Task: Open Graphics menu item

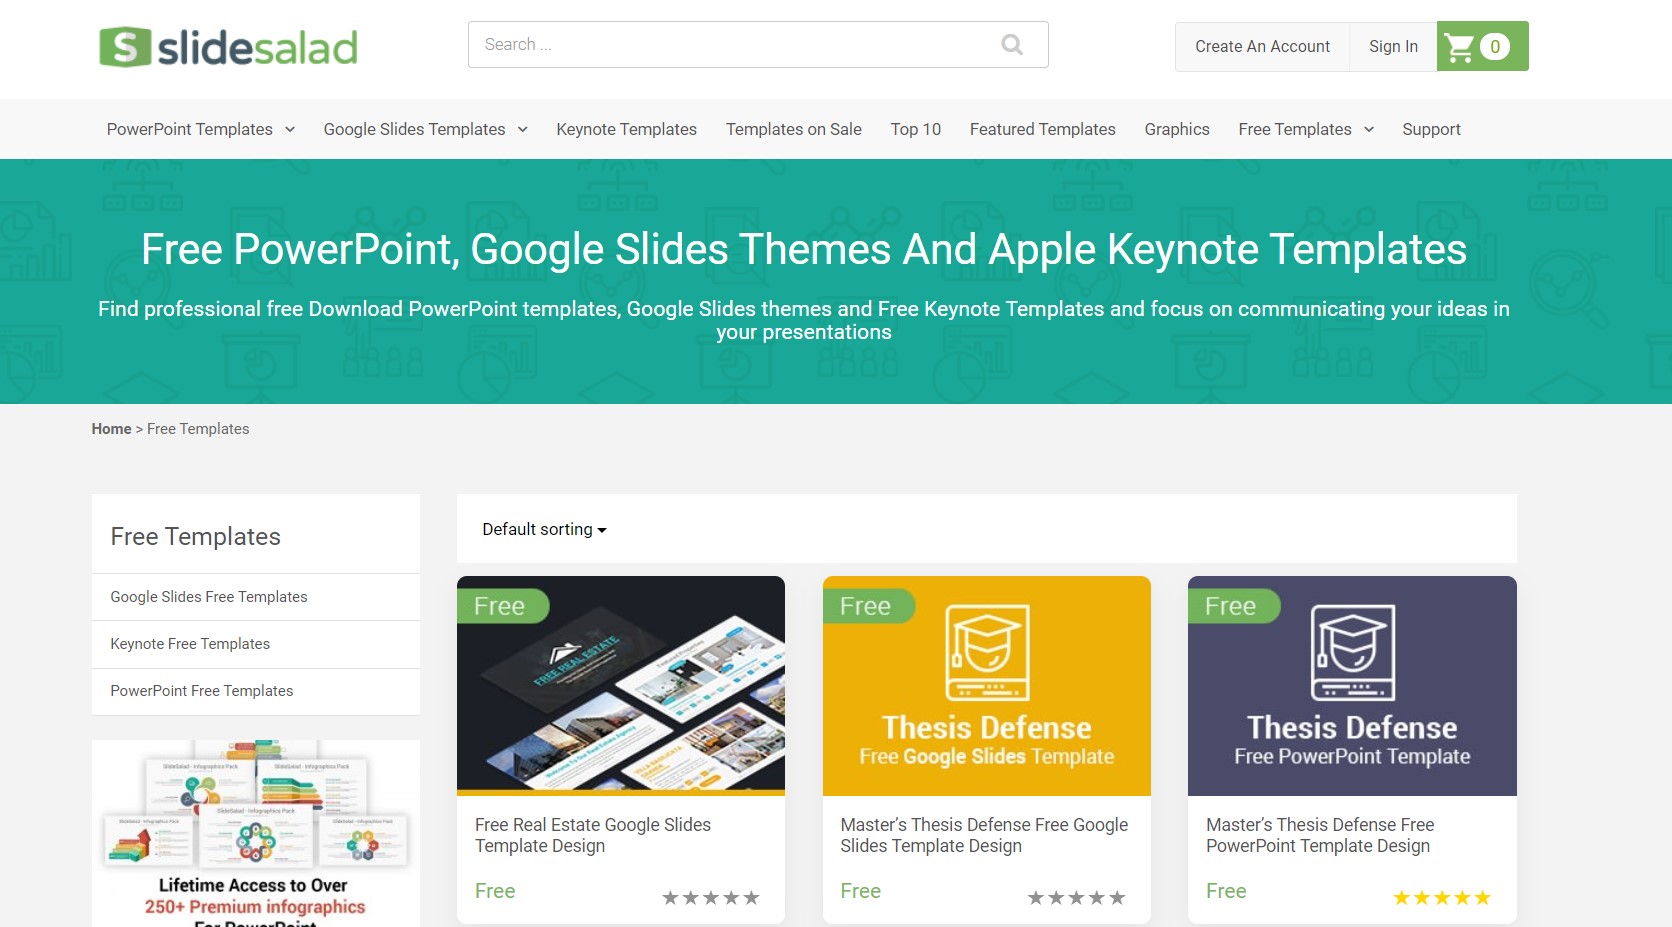Action: [1177, 129]
